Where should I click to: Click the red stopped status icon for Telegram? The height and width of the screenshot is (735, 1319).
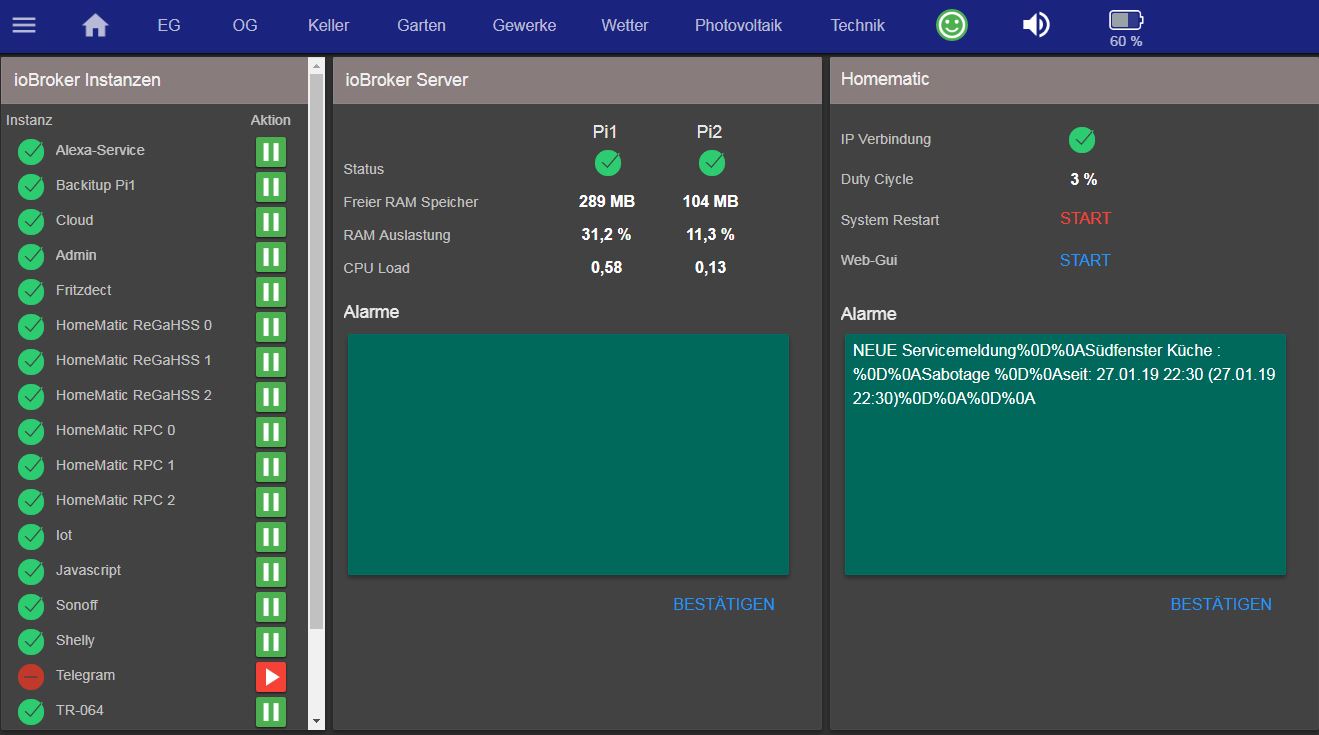coord(31,677)
